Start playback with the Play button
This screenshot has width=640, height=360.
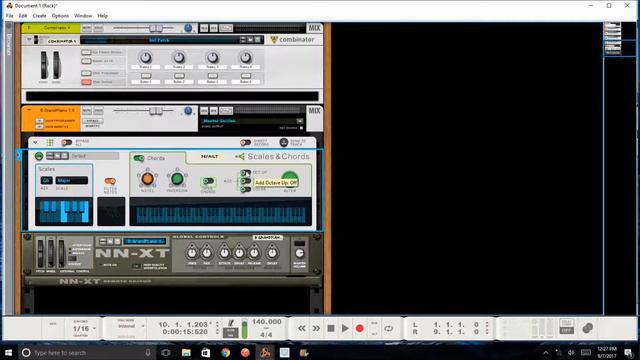[x=345, y=328]
